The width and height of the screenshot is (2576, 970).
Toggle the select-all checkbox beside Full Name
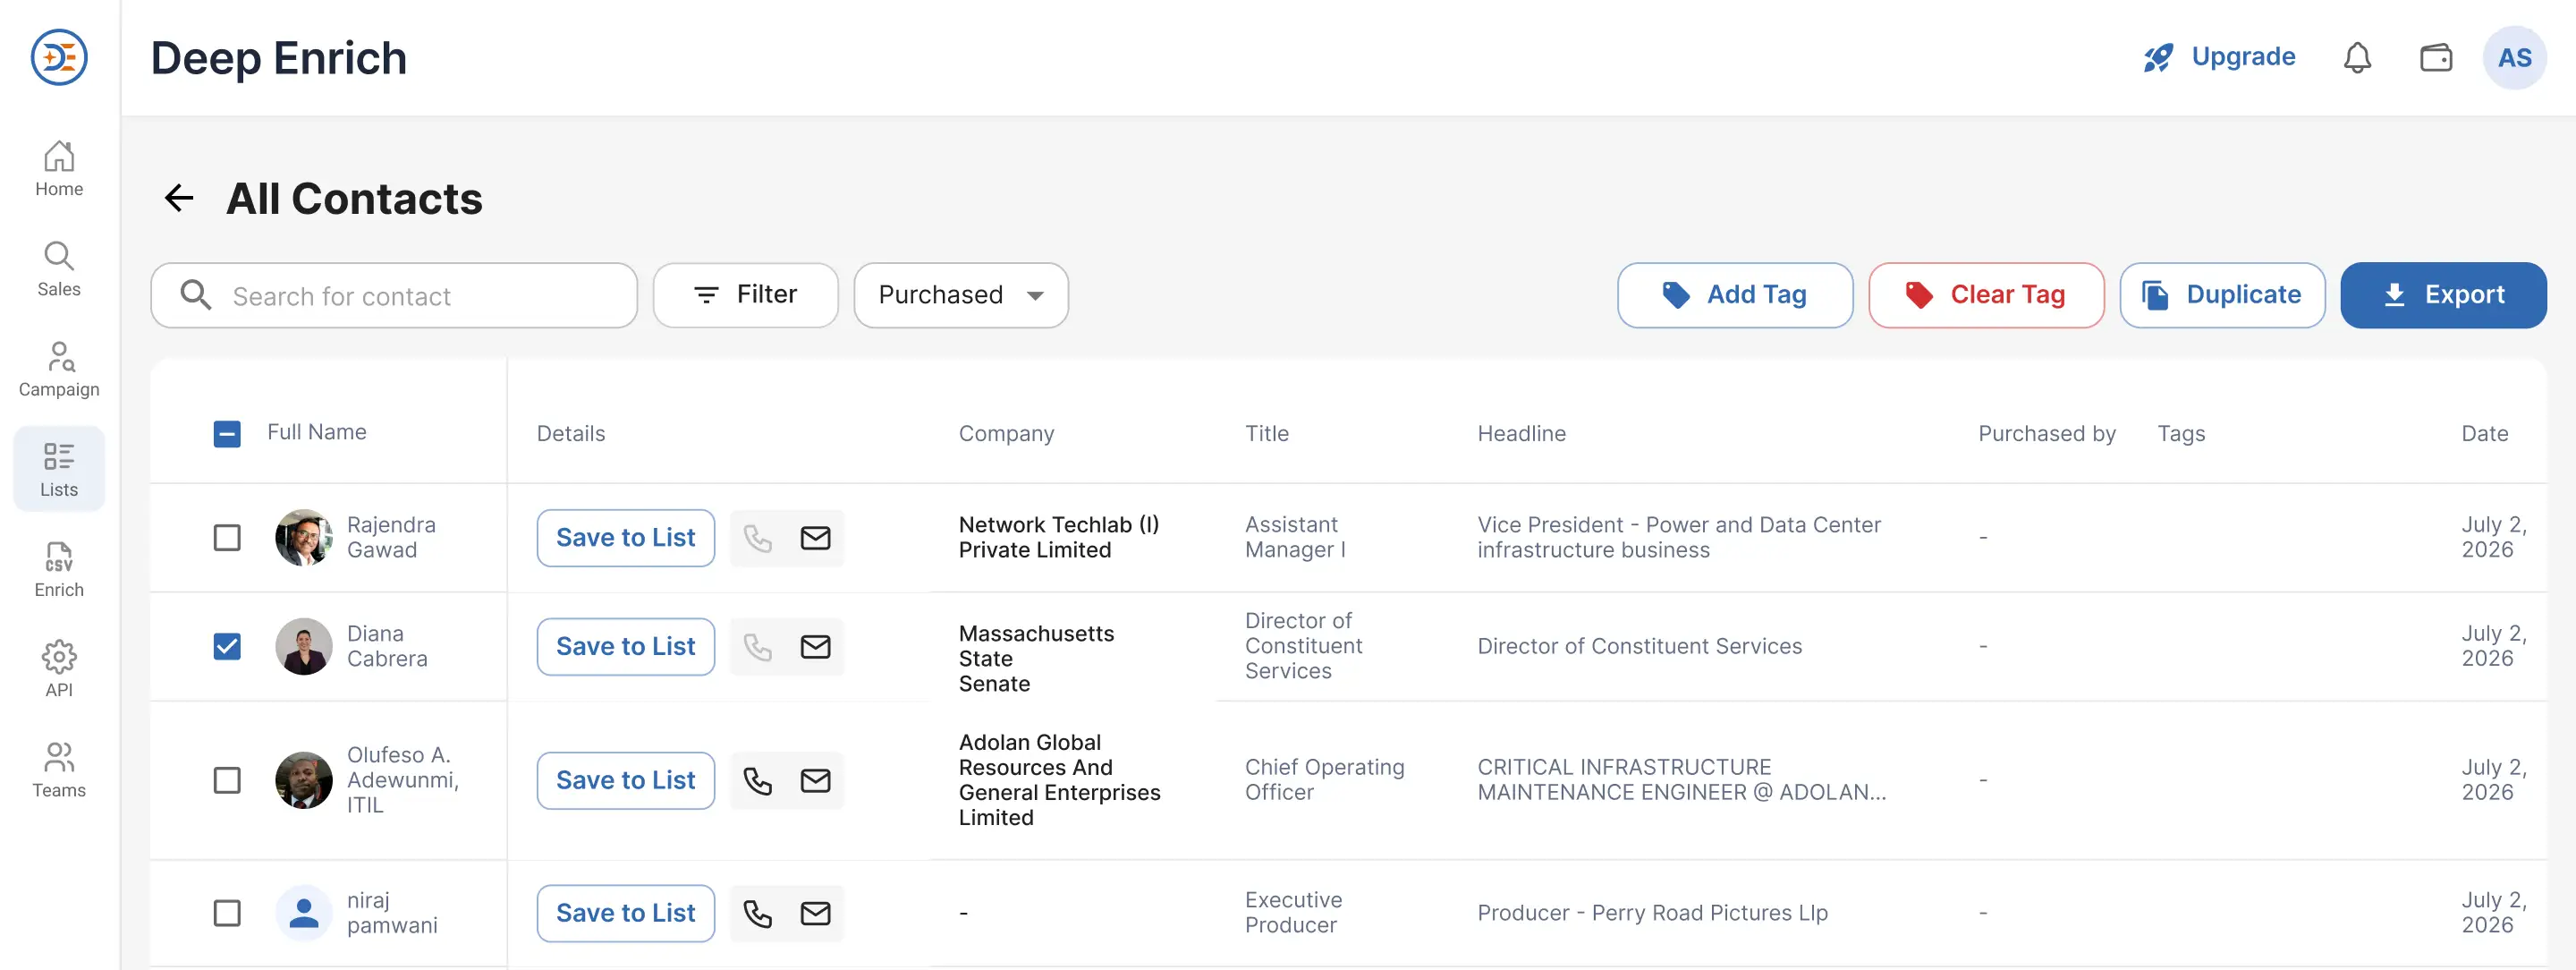227,434
